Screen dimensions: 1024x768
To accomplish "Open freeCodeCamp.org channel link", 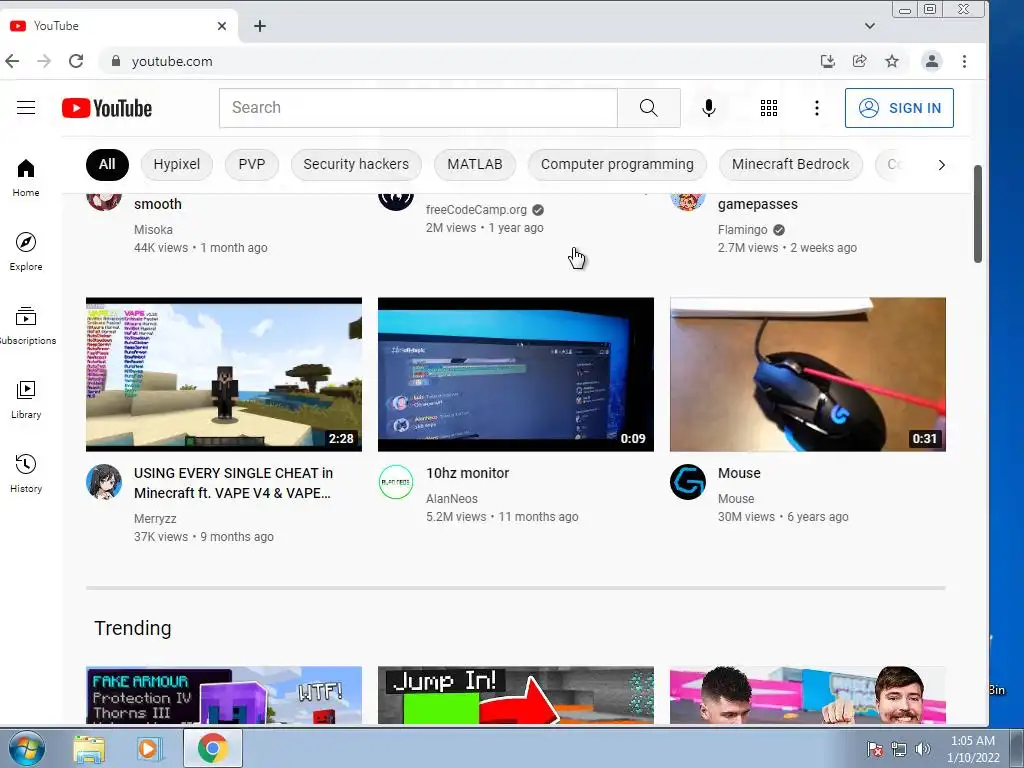I will 476,210.
